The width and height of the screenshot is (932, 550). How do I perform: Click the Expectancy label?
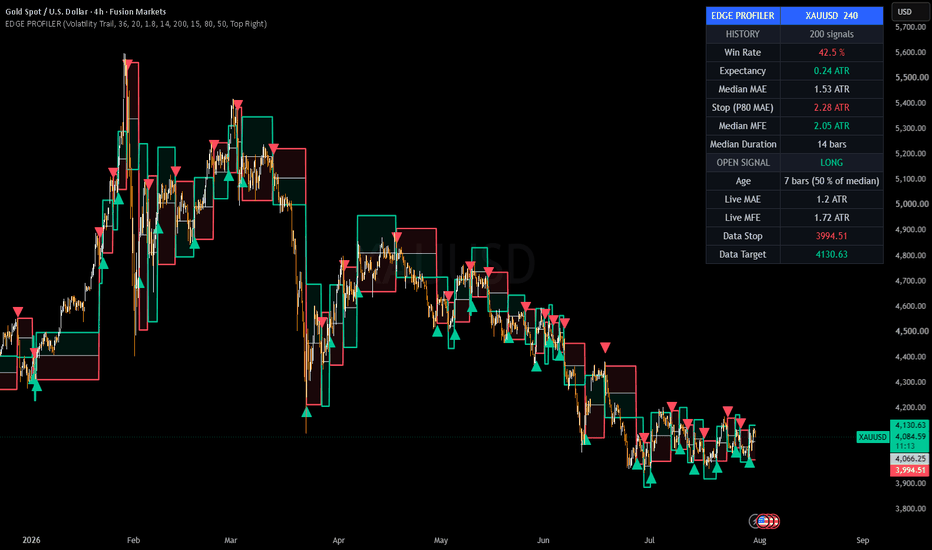point(742,71)
